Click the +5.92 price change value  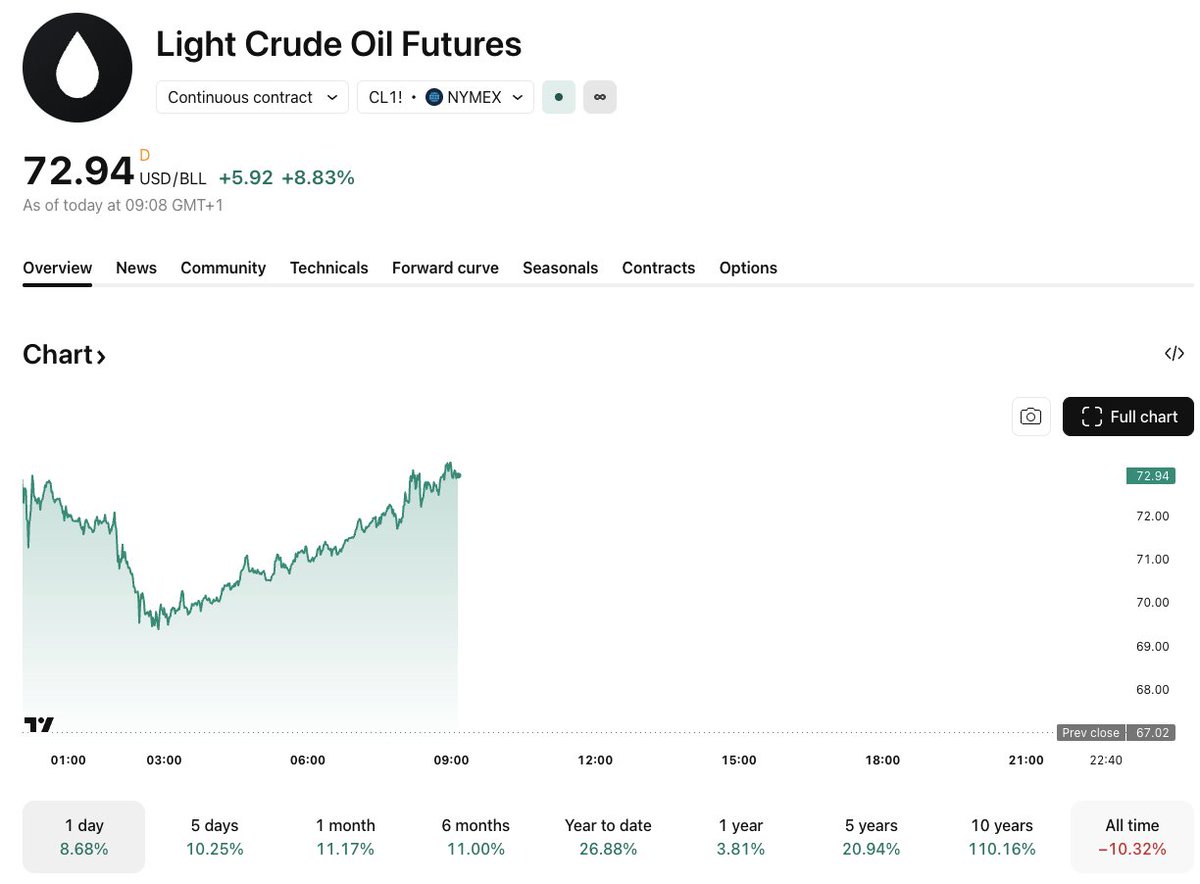point(246,178)
